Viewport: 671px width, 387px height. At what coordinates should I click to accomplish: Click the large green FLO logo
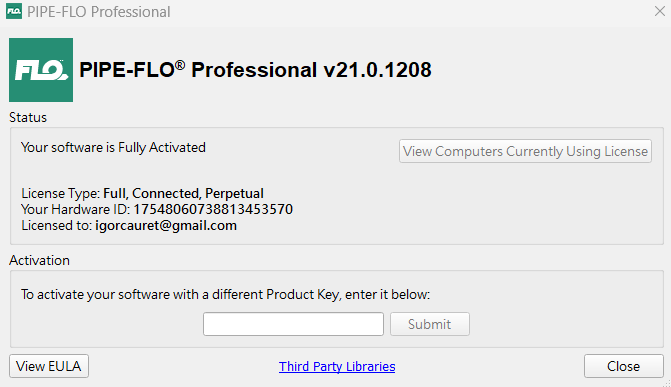coord(41,70)
